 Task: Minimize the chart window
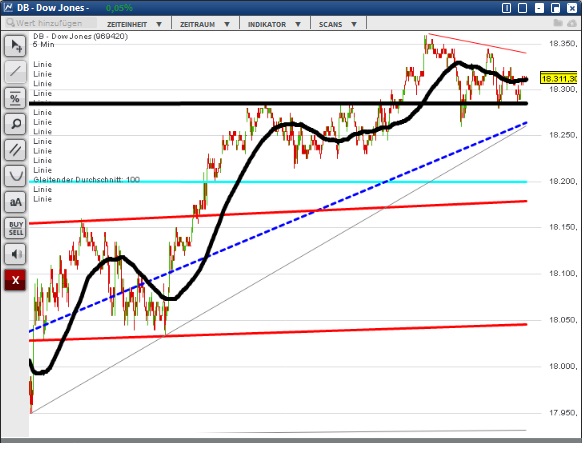539,8
